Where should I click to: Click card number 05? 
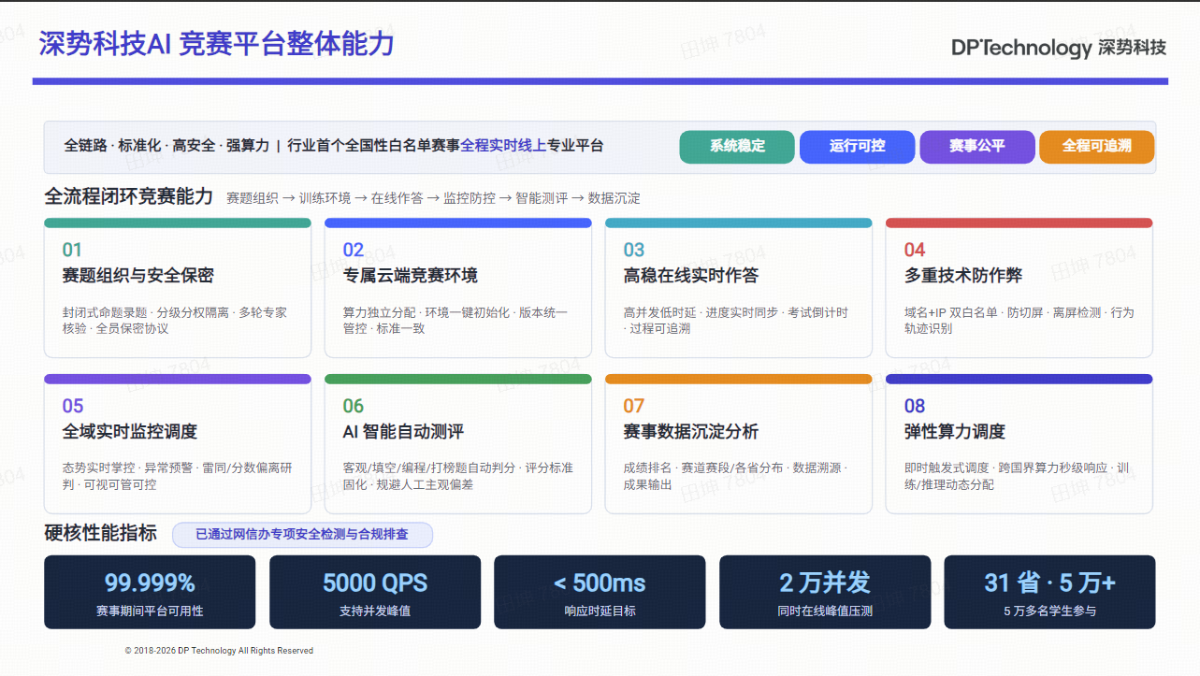point(73,406)
